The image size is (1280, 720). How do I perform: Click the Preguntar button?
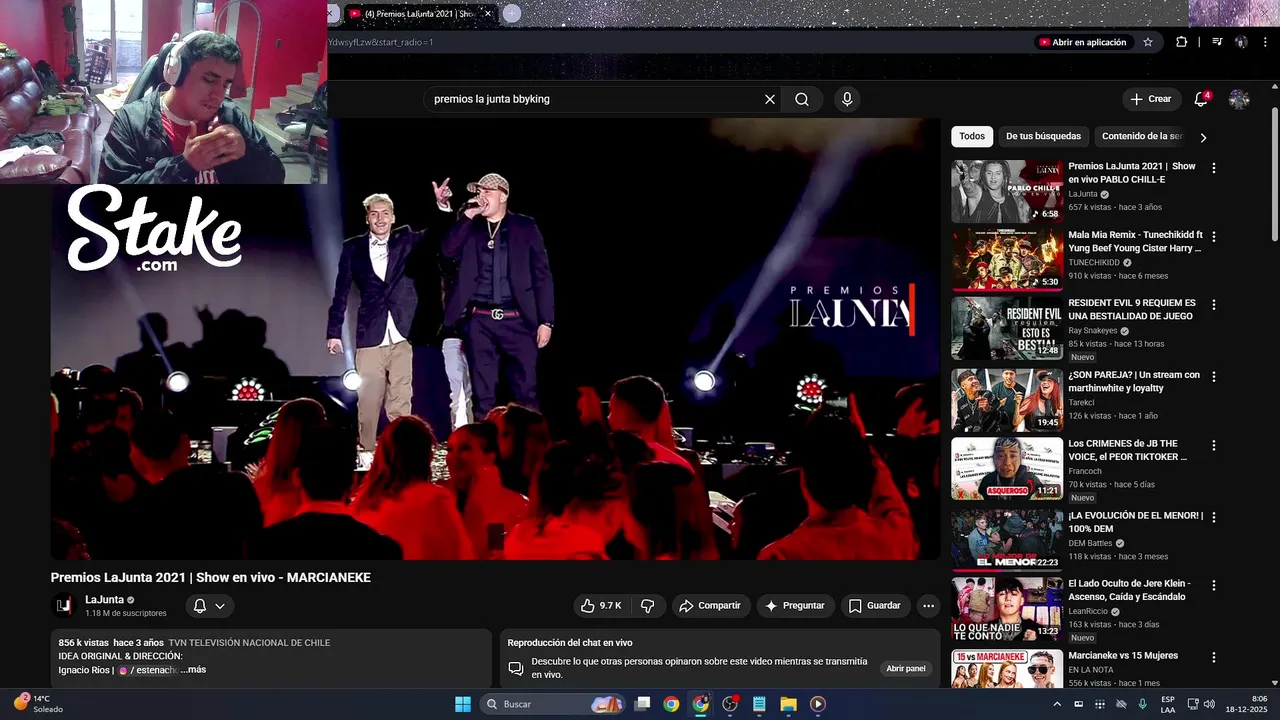pos(796,606)
